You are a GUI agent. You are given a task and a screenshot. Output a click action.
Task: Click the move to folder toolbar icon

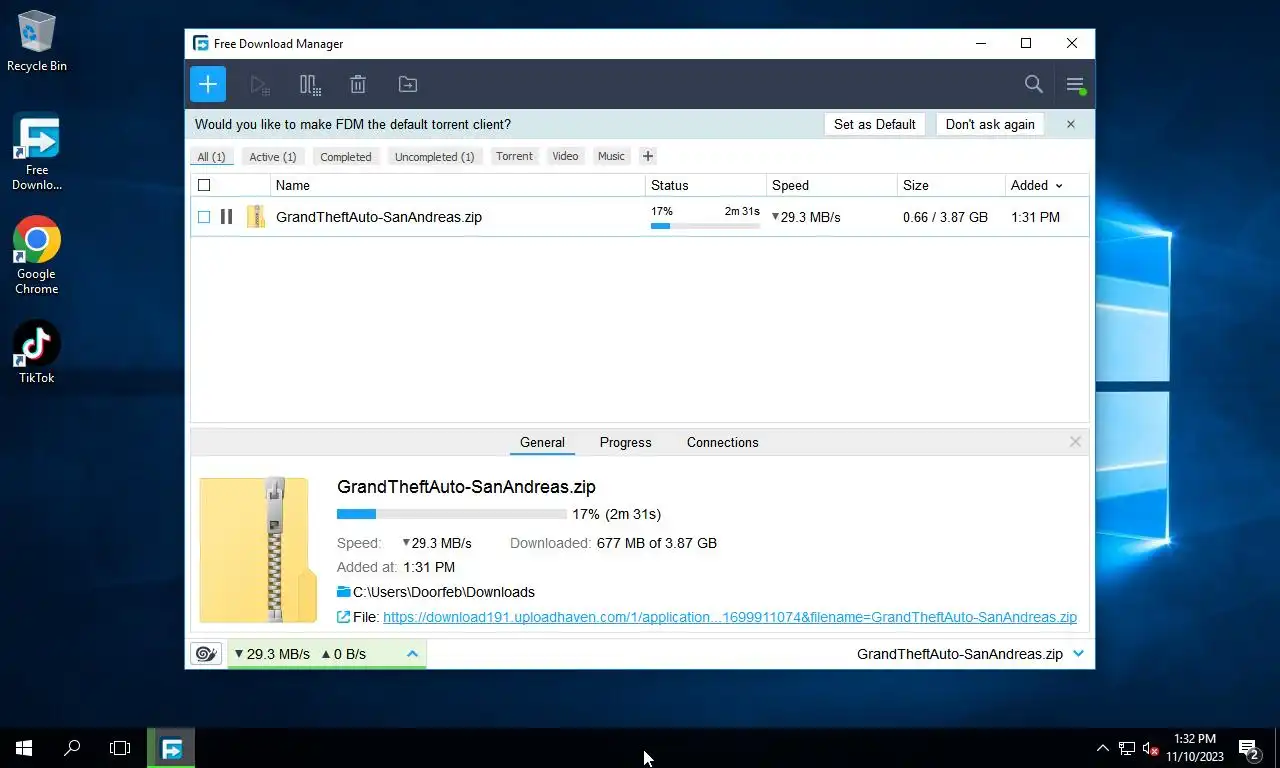pos(408,85)
